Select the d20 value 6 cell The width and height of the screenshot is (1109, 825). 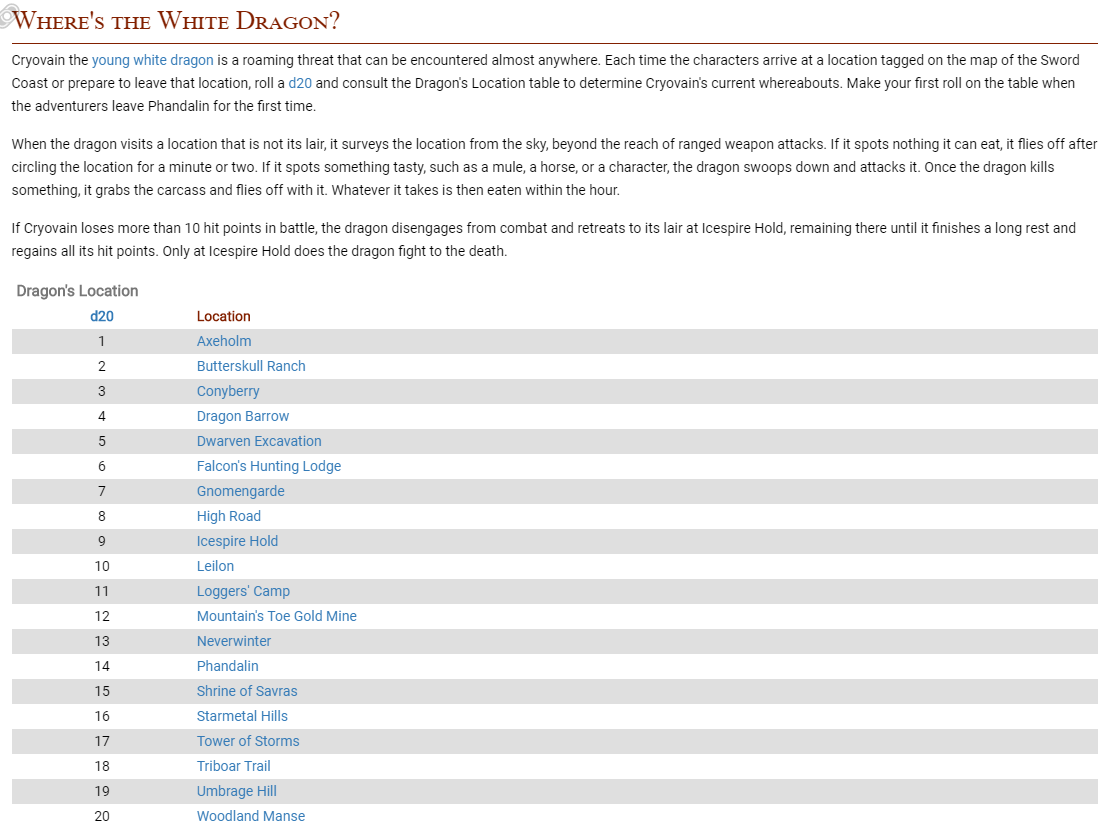click(x=102, y=466)
